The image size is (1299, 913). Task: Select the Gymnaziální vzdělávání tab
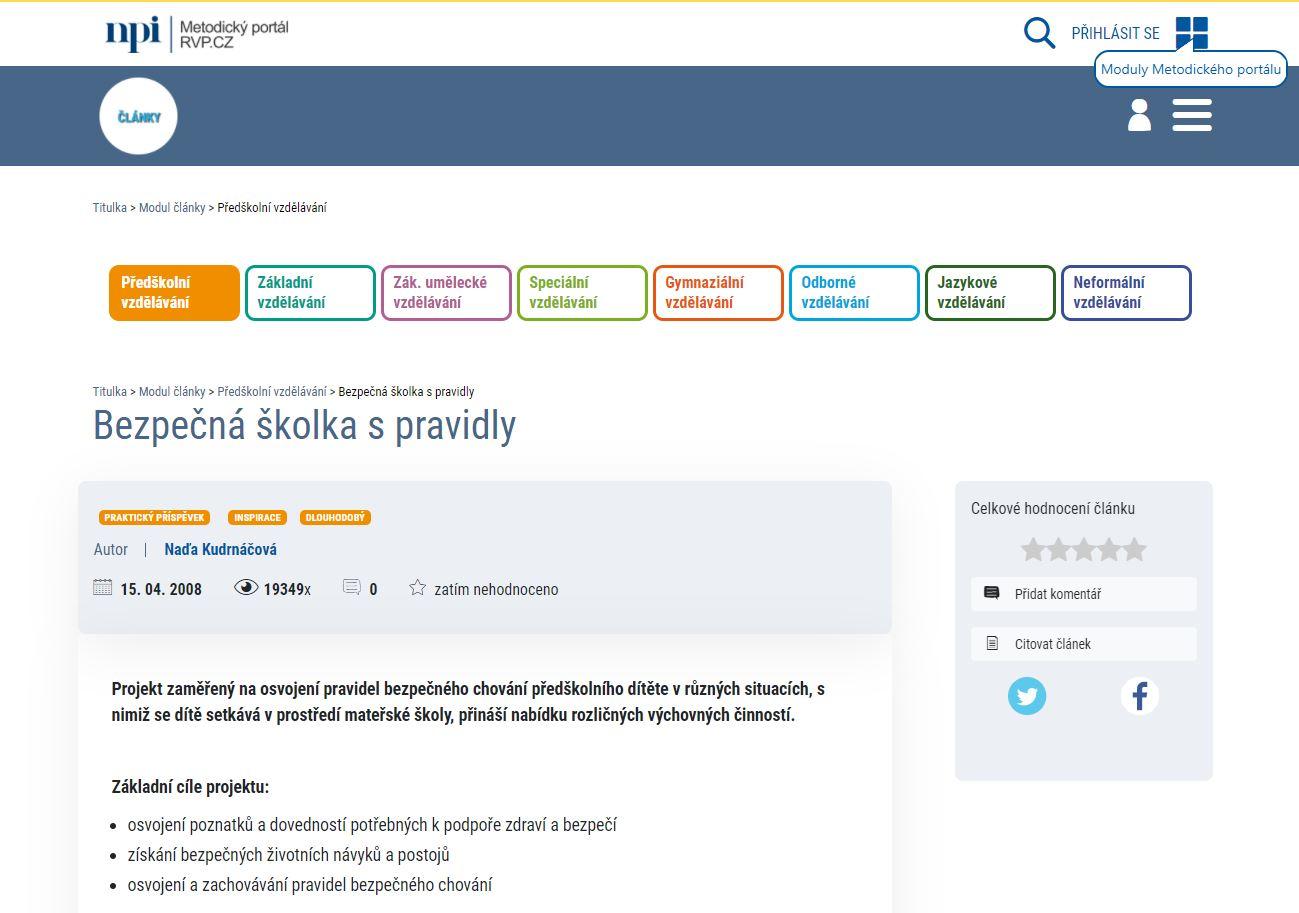[718, 293]
